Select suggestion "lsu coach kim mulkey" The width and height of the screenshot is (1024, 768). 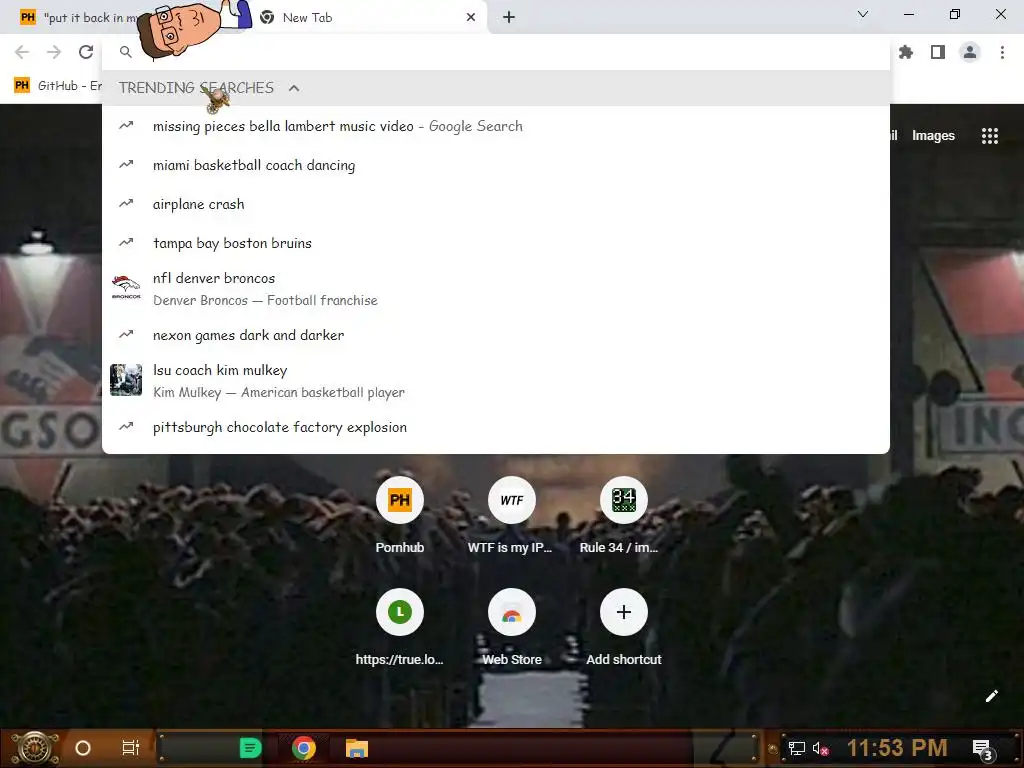click(x=496, y=381)
